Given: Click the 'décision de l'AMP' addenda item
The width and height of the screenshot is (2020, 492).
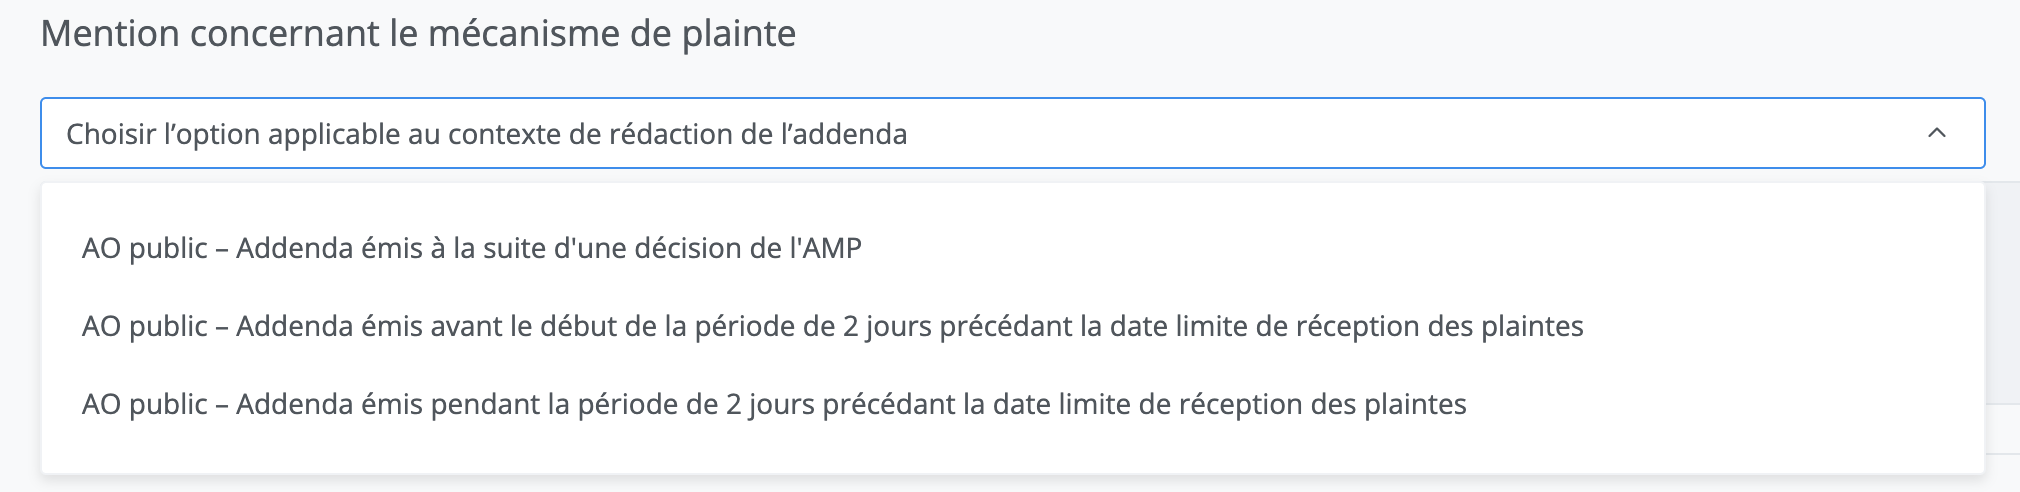Looking at the screenshot, I should coord(472,248).
